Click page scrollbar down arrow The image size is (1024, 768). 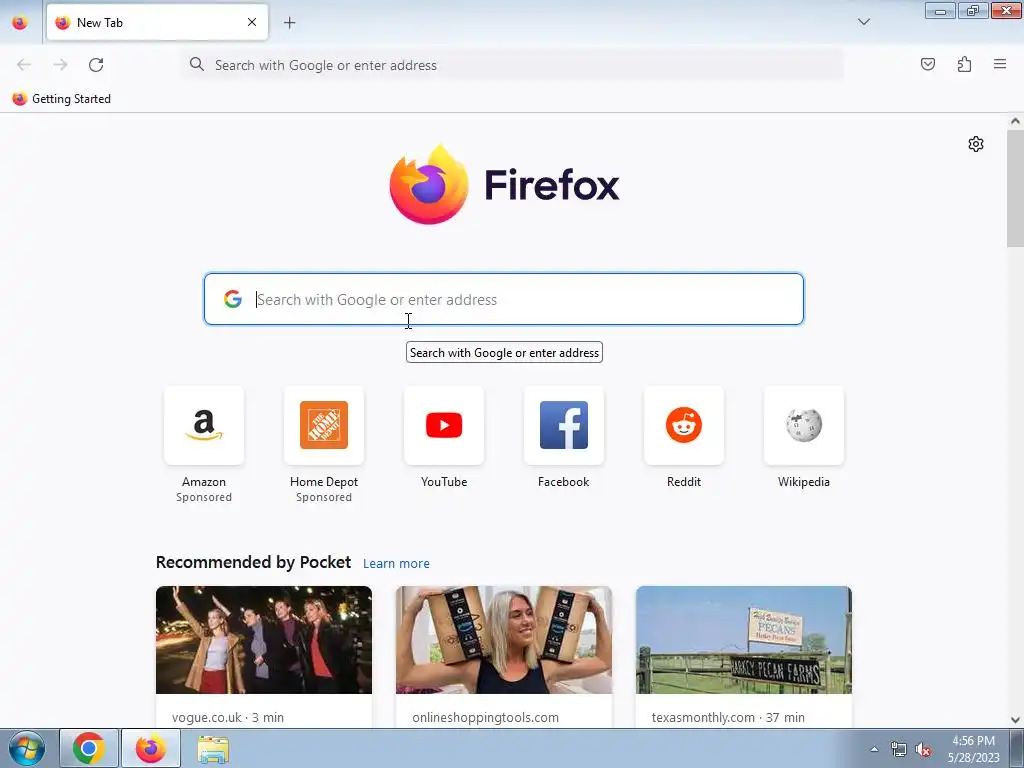(1015, 720)
